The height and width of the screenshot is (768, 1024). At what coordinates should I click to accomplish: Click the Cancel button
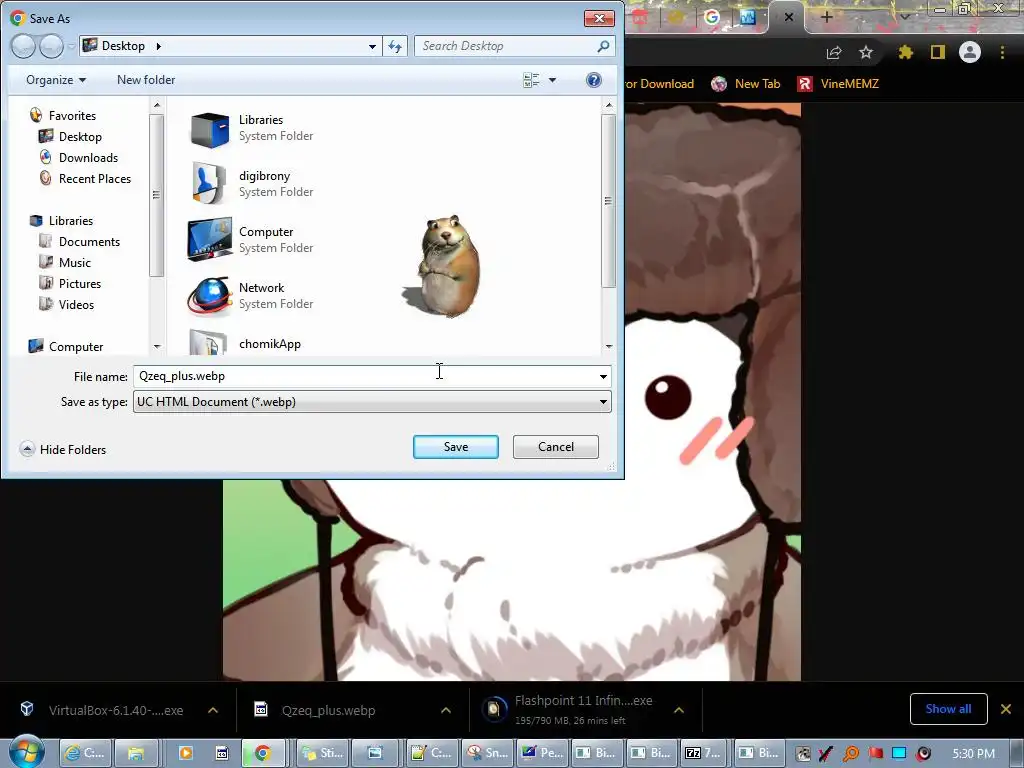point(556,447)
